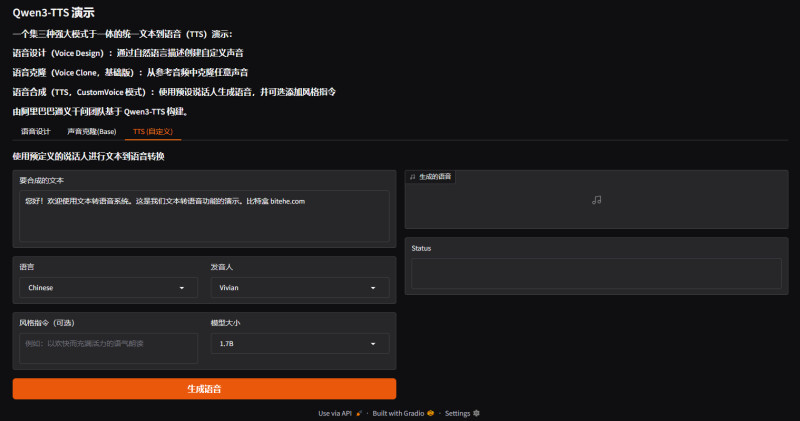Viewport: 800px width, 421px height.
Task: Click the 由阿里巴巴通义千问团队 credit line
Action: 101,111
